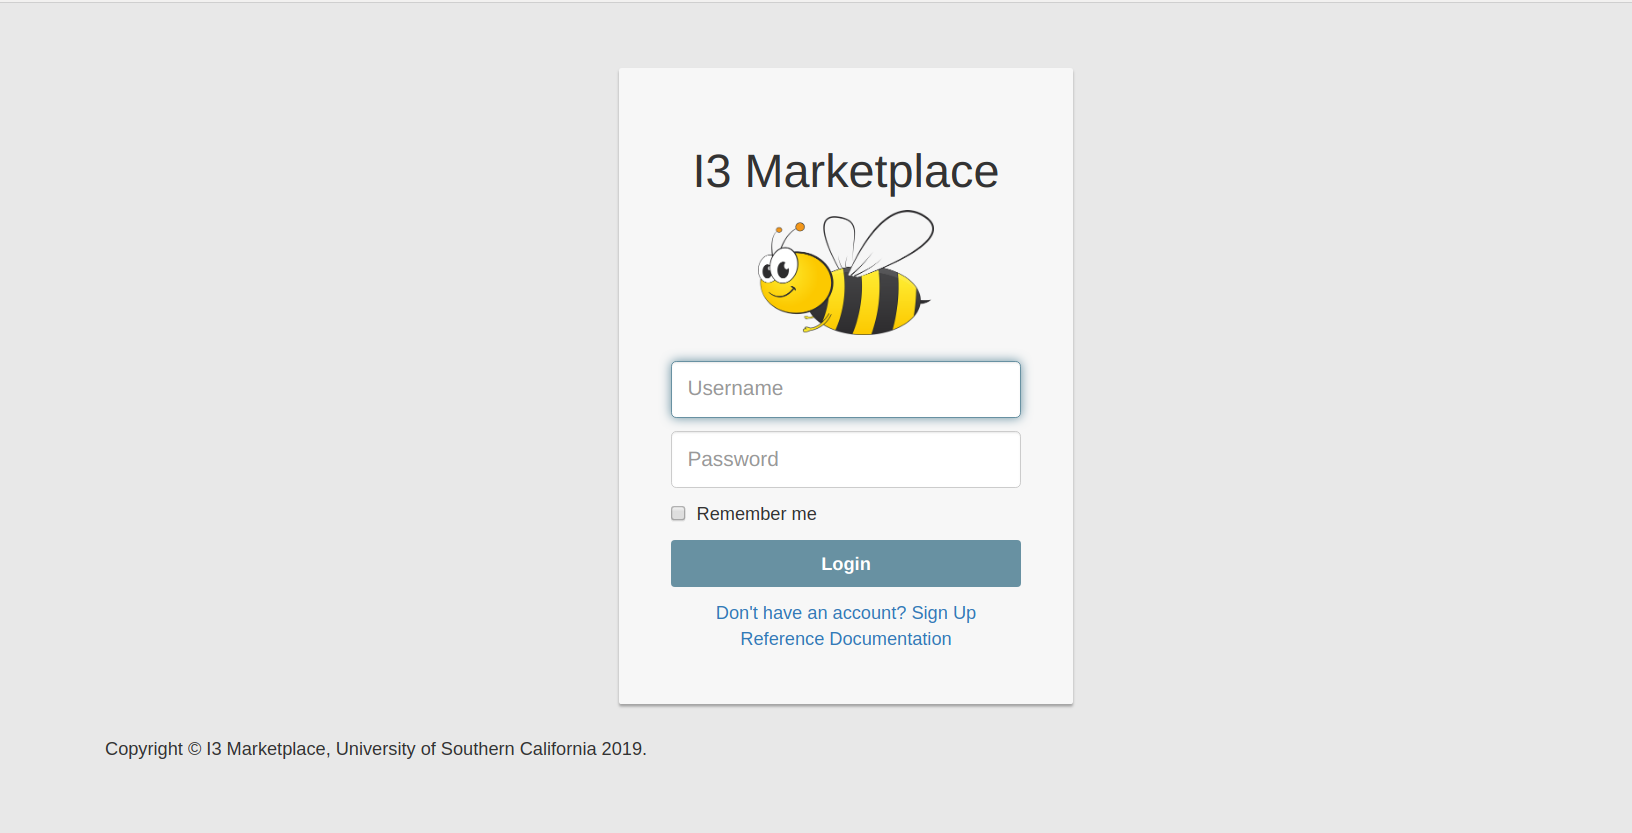Select the Password input field
This screenshot has height=833, width=1632.
(x=846, y=460)
